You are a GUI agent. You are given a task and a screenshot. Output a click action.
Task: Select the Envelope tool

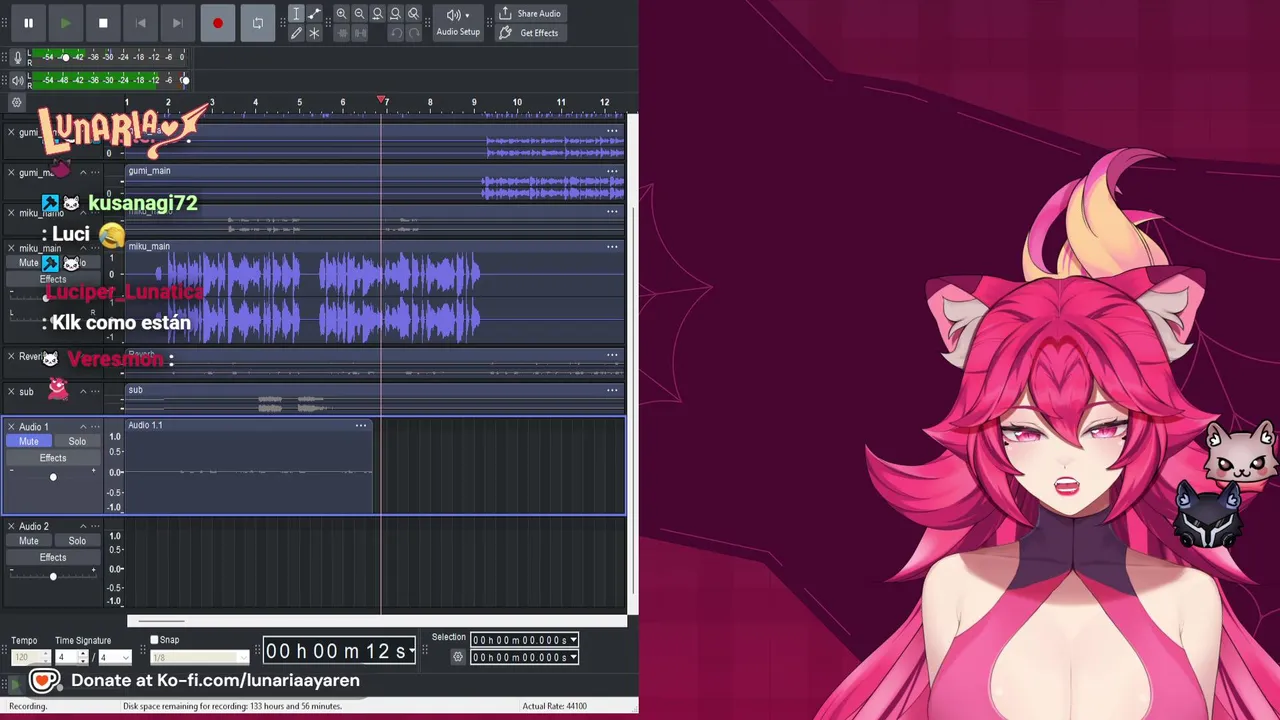(314, 14)
